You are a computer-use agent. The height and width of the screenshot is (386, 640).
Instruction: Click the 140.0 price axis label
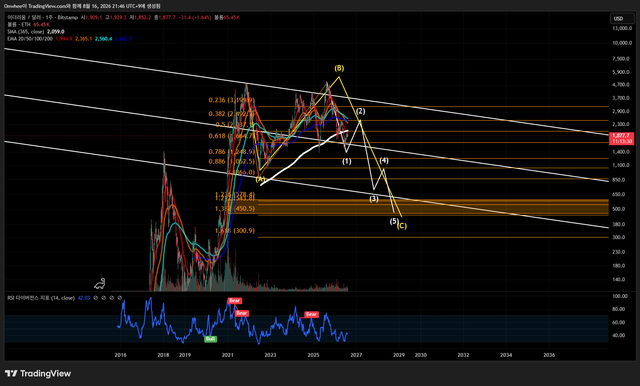[x=619, y=280]
